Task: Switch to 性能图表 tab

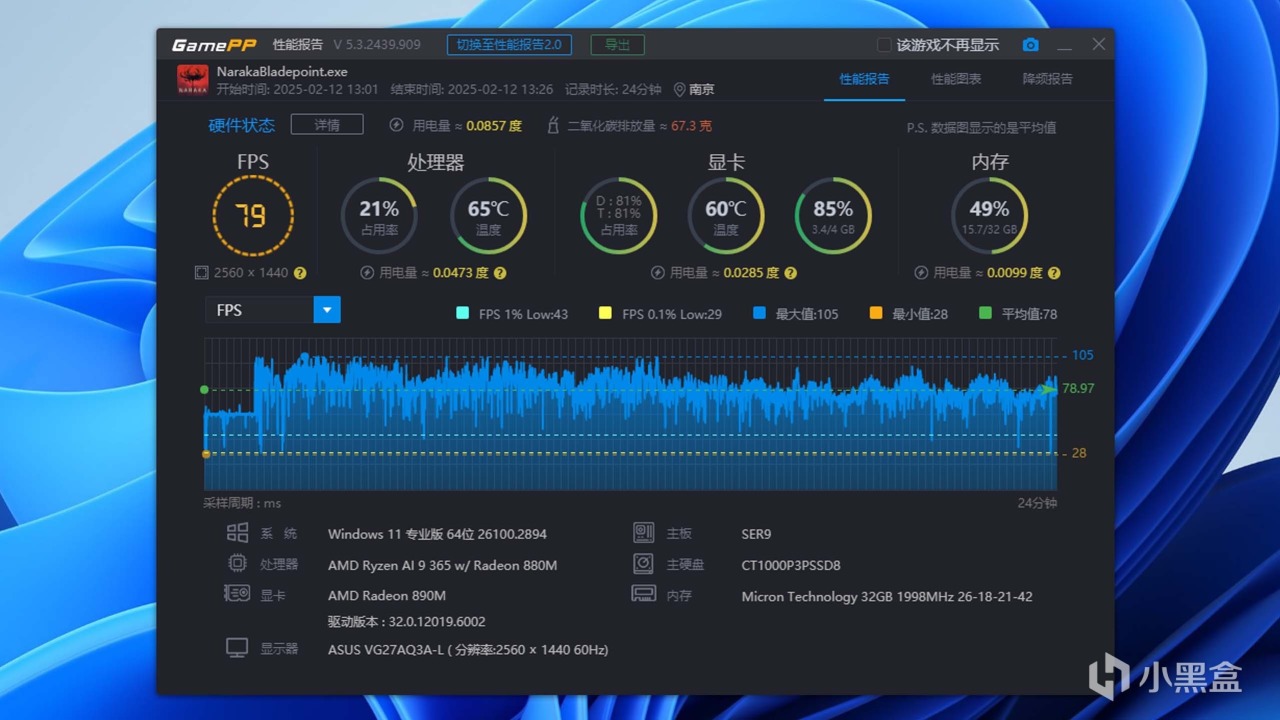Action: tap(956, 79)
